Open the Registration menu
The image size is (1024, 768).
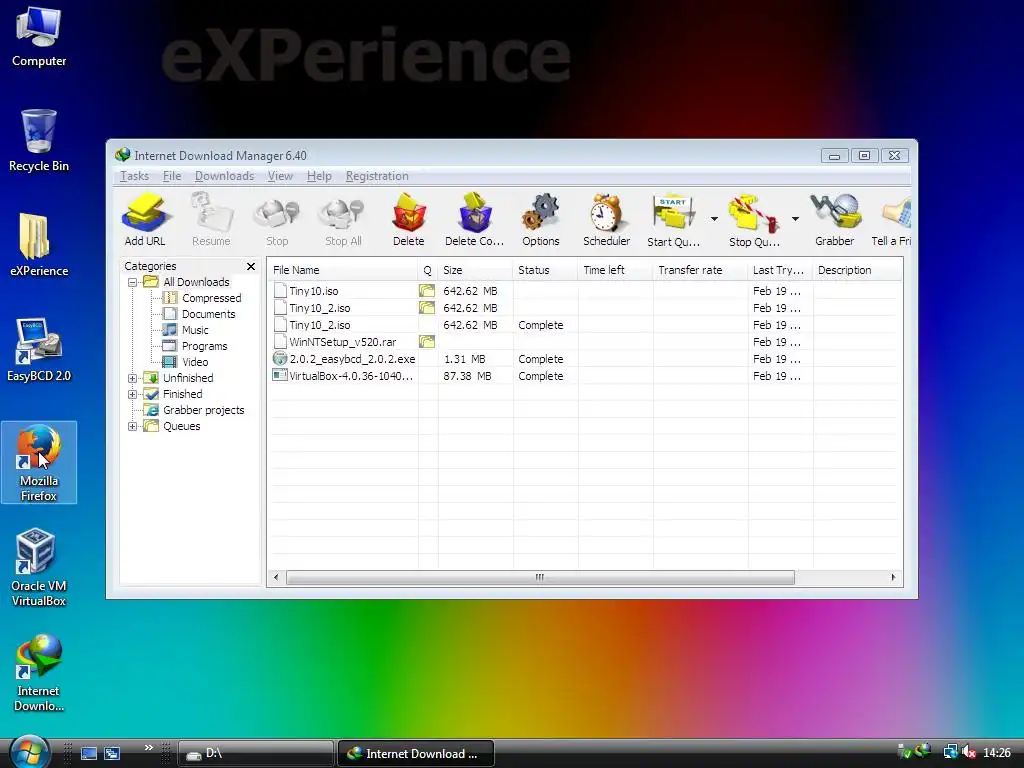click(377, 176)
